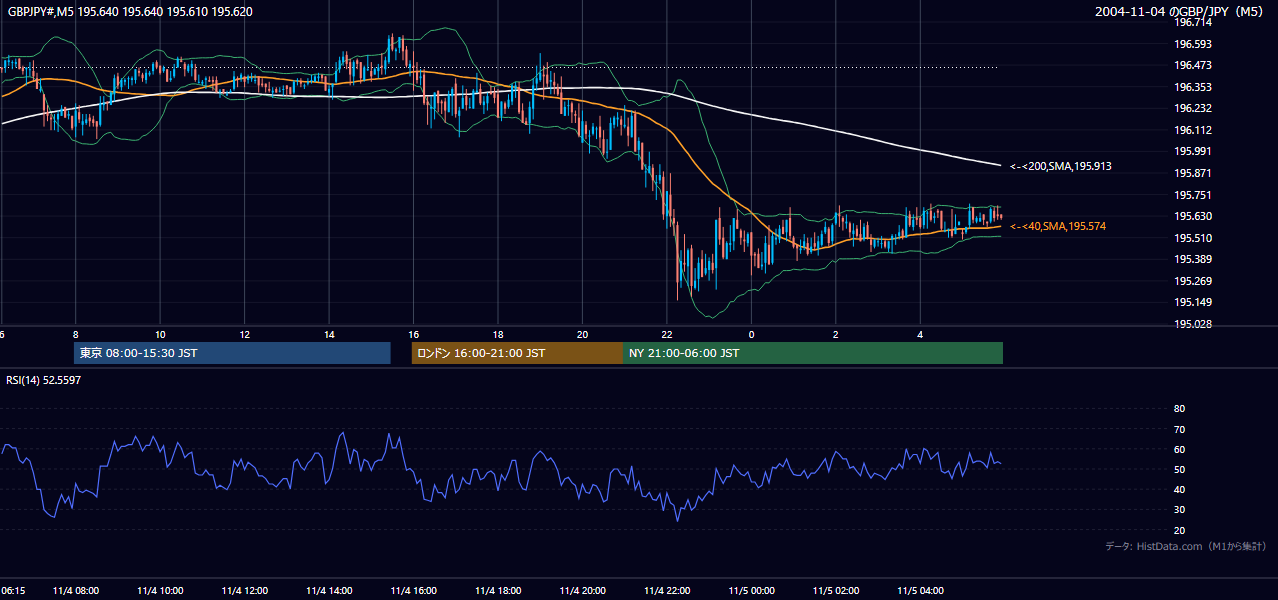The width and height of the screenshot is (1278, 600).
Task: Click the 195.149 price axis label
Action: [1193, 302]
